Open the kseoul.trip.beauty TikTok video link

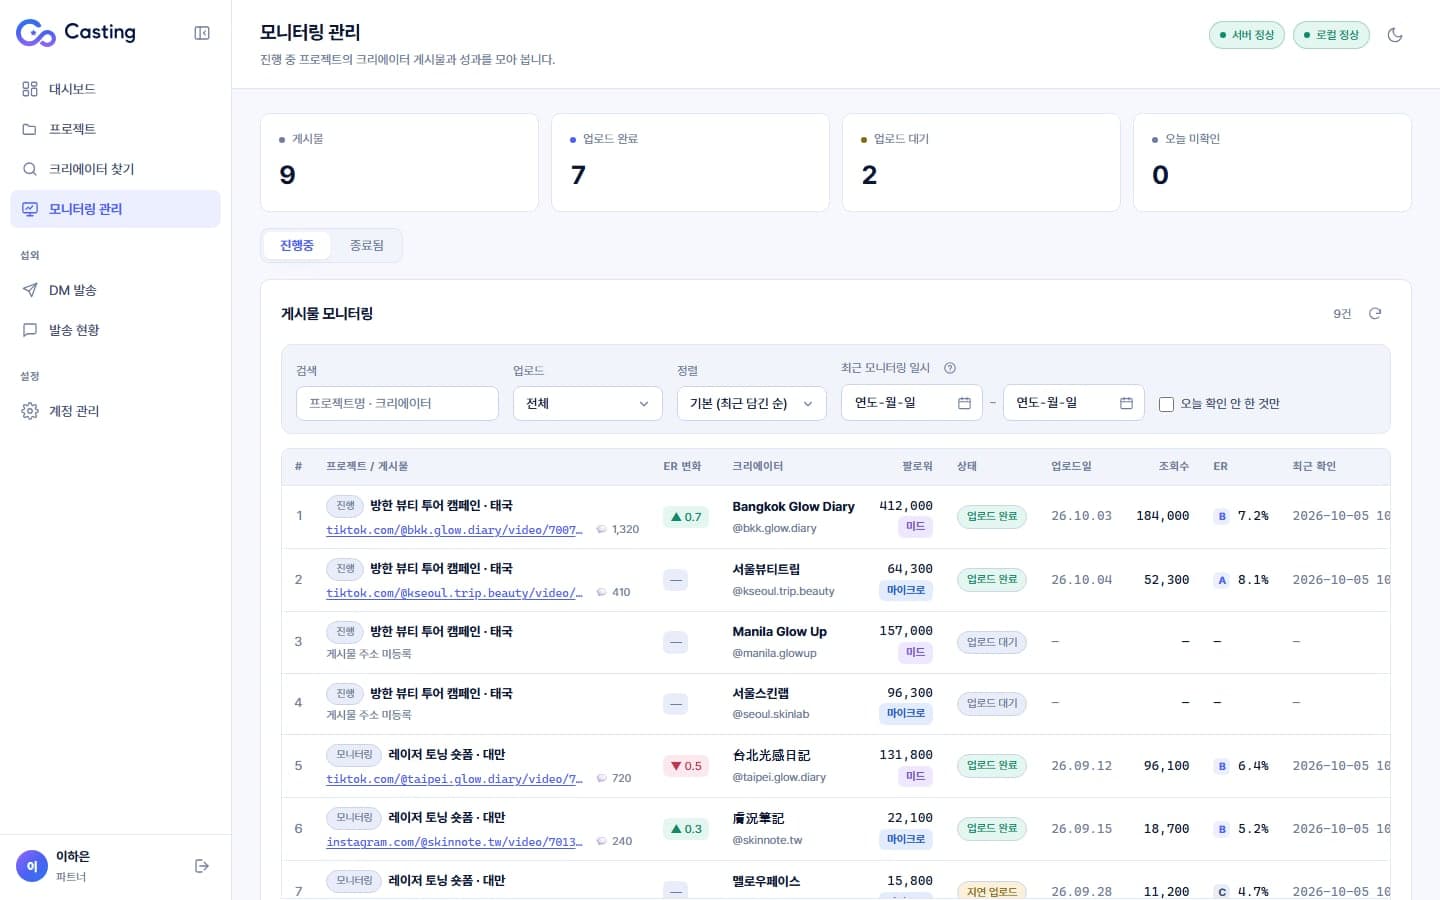point(454,593)
